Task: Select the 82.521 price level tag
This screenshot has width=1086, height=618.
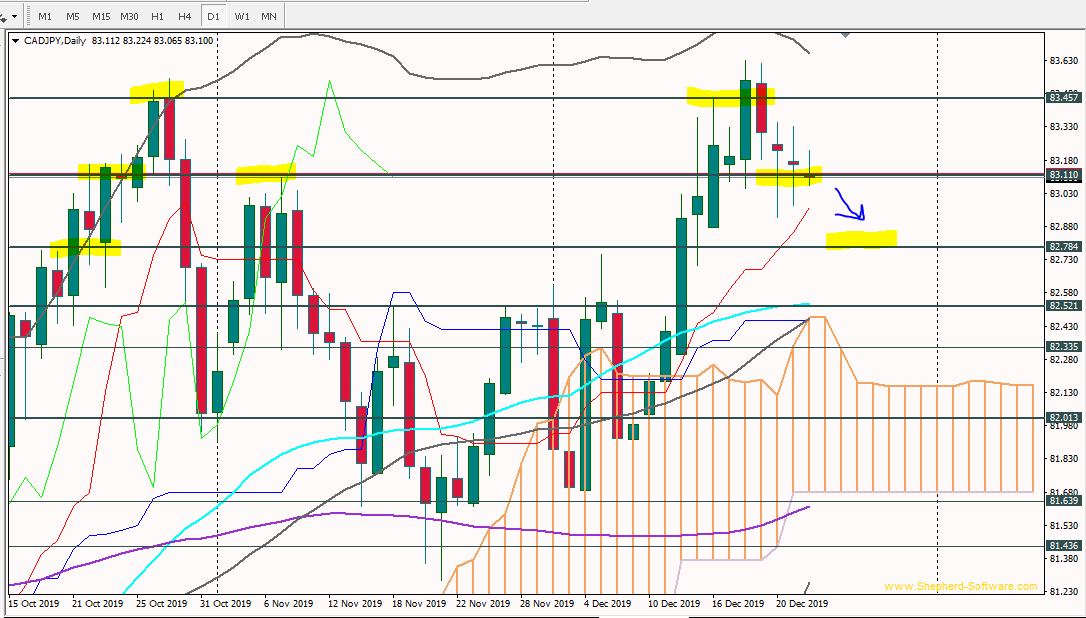Action: (x=1063, y=305)
